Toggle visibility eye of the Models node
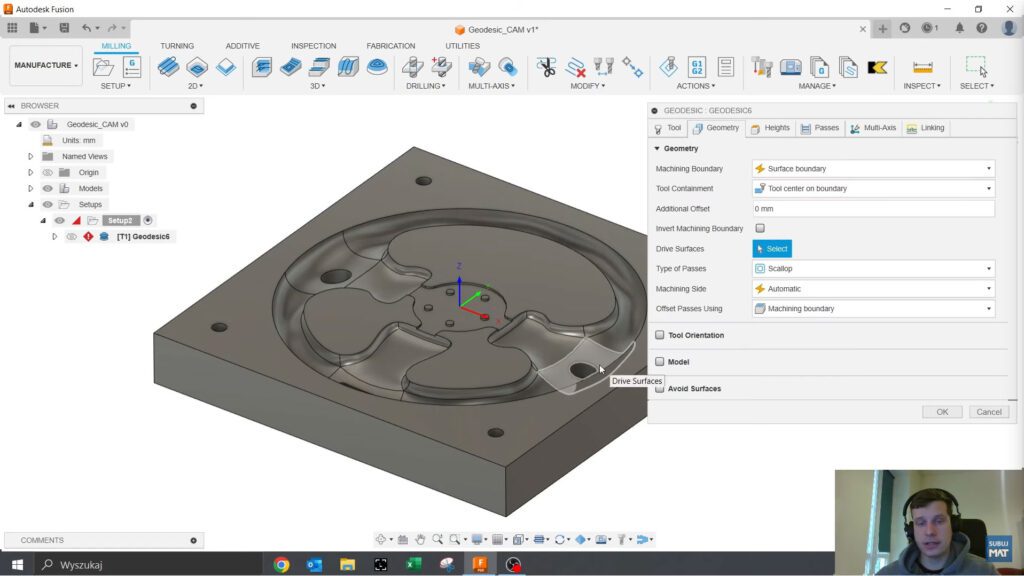This screenshot has height=576, width=1024. click(47, 188)
